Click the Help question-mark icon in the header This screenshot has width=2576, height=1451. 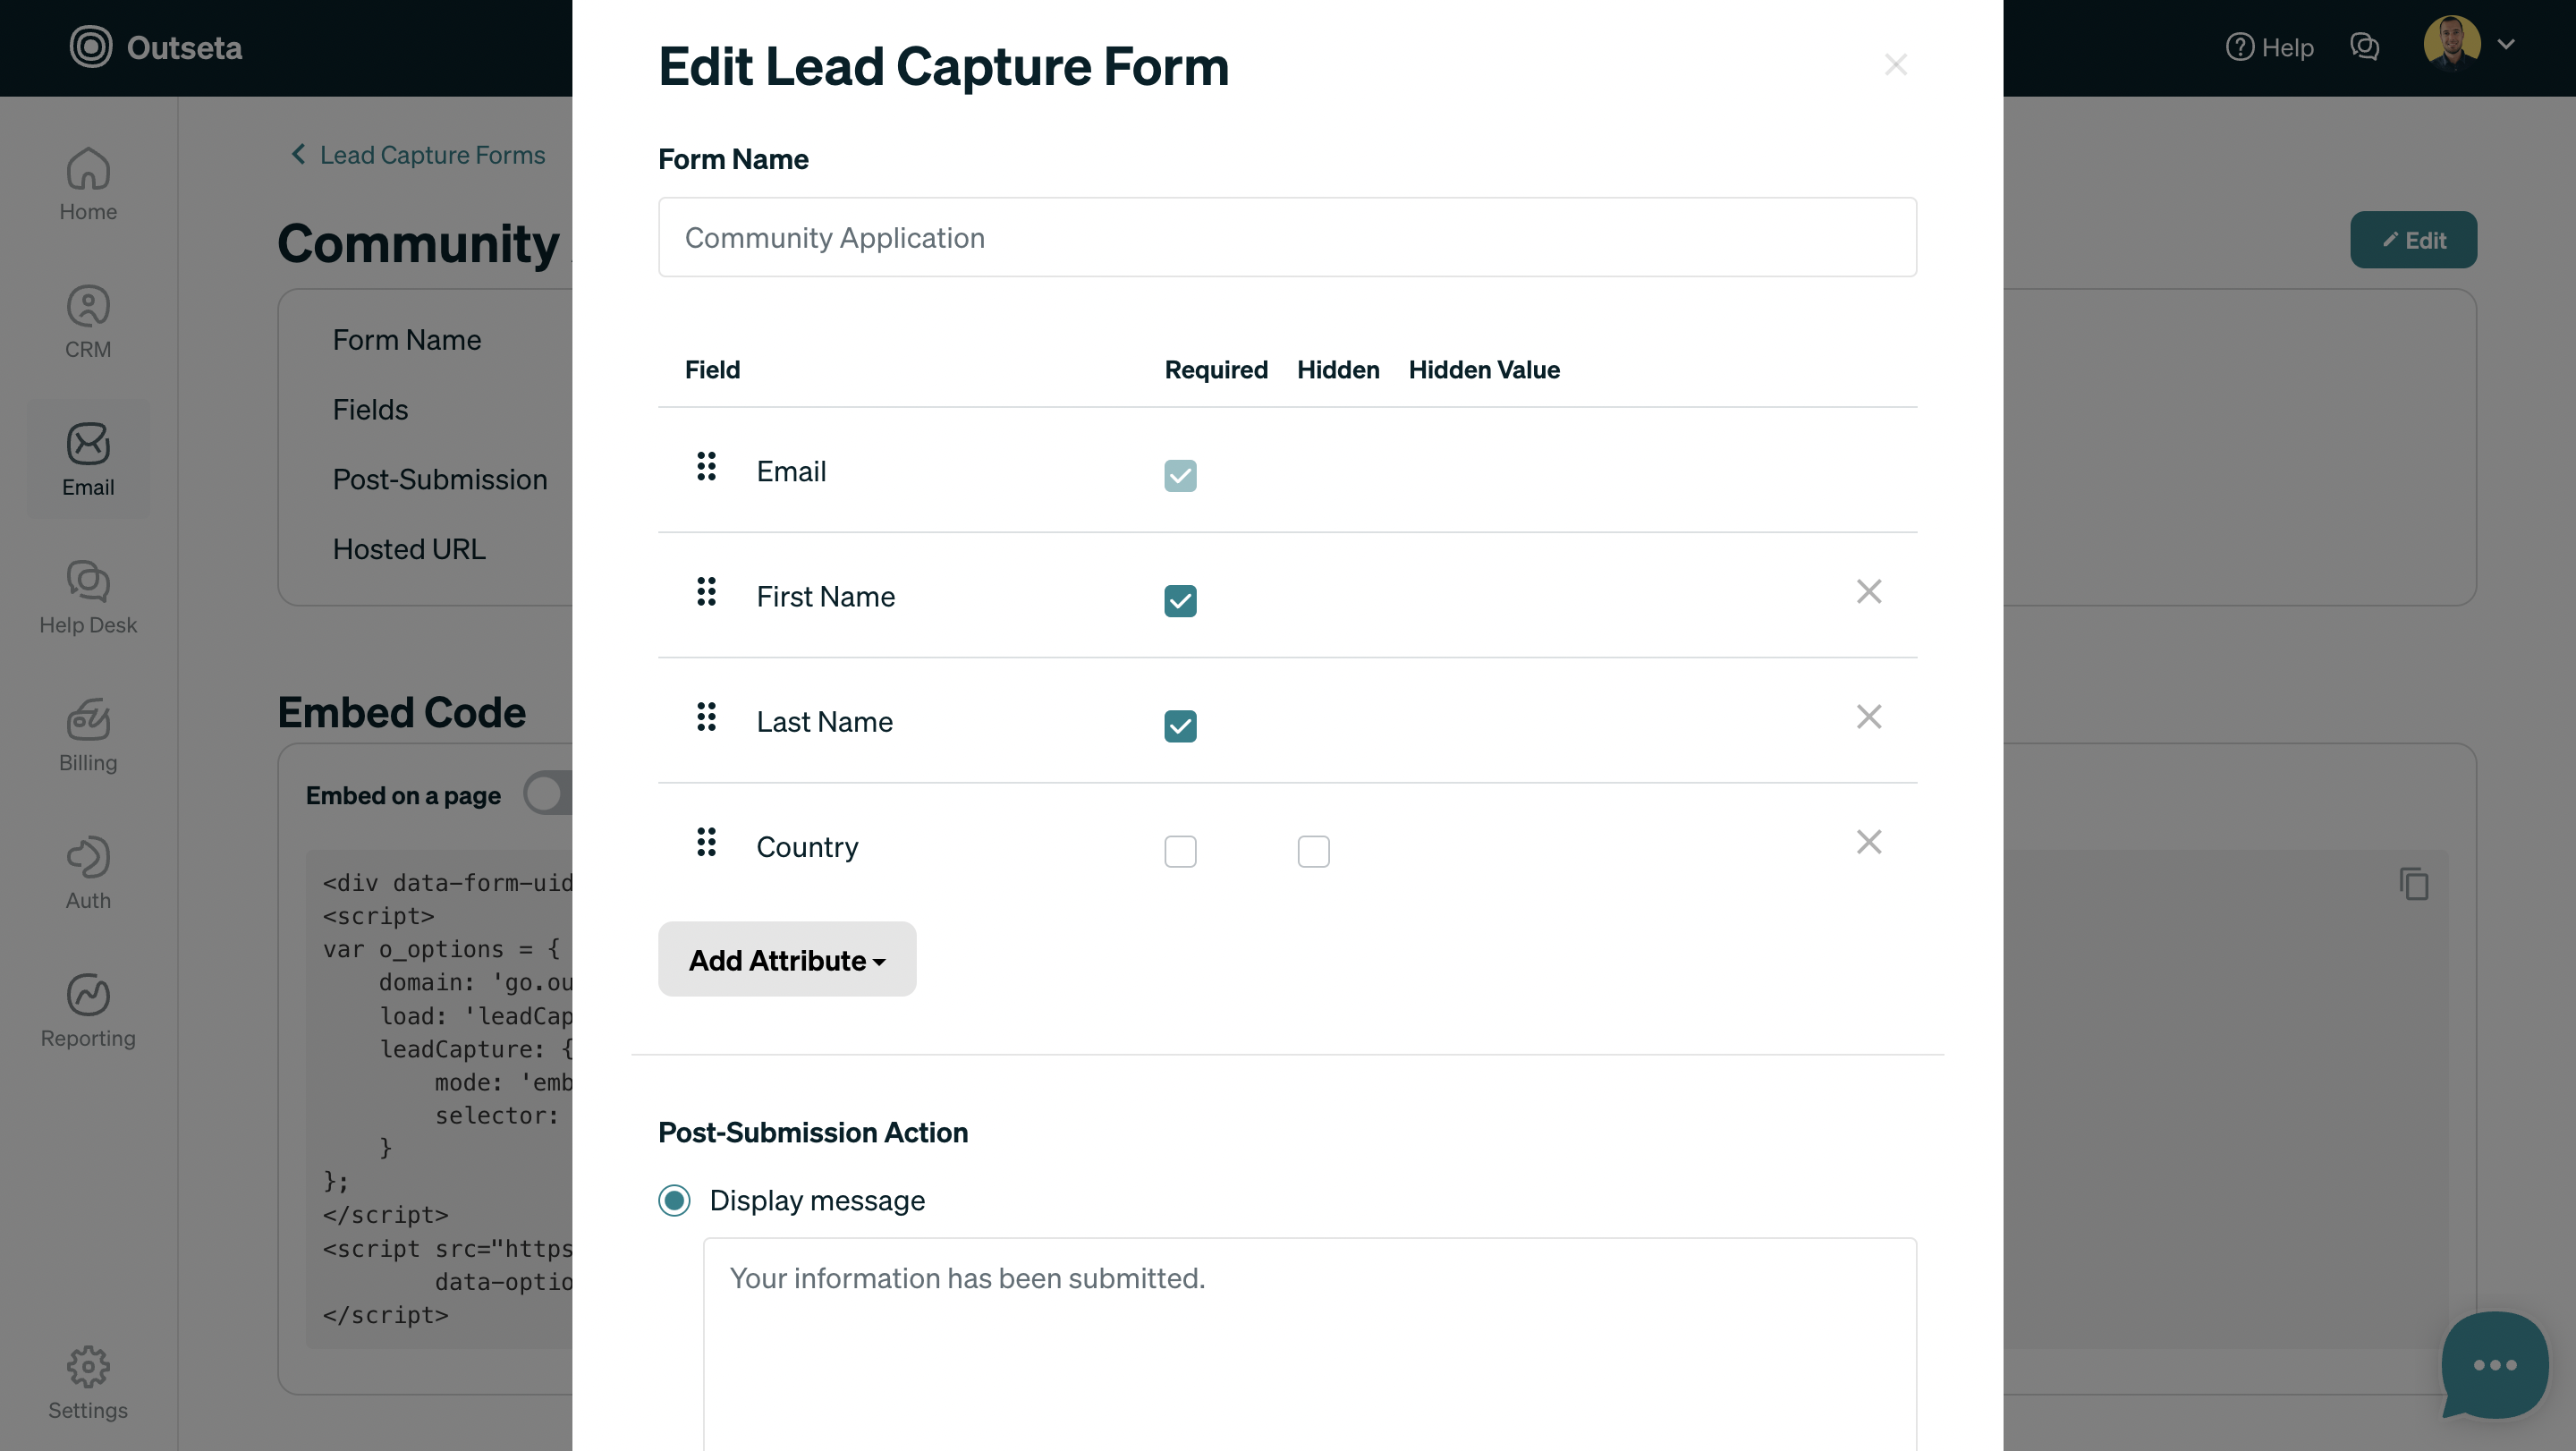coord(2241,47)
